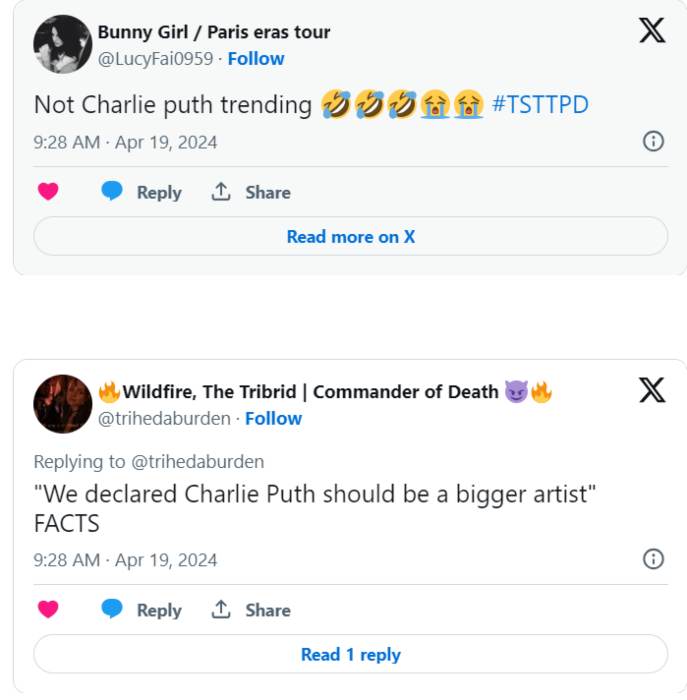Click the @trihedaburden handle under Wildfire name
Viewport: 687px width, 700px height.
click(x=164, y=419)
